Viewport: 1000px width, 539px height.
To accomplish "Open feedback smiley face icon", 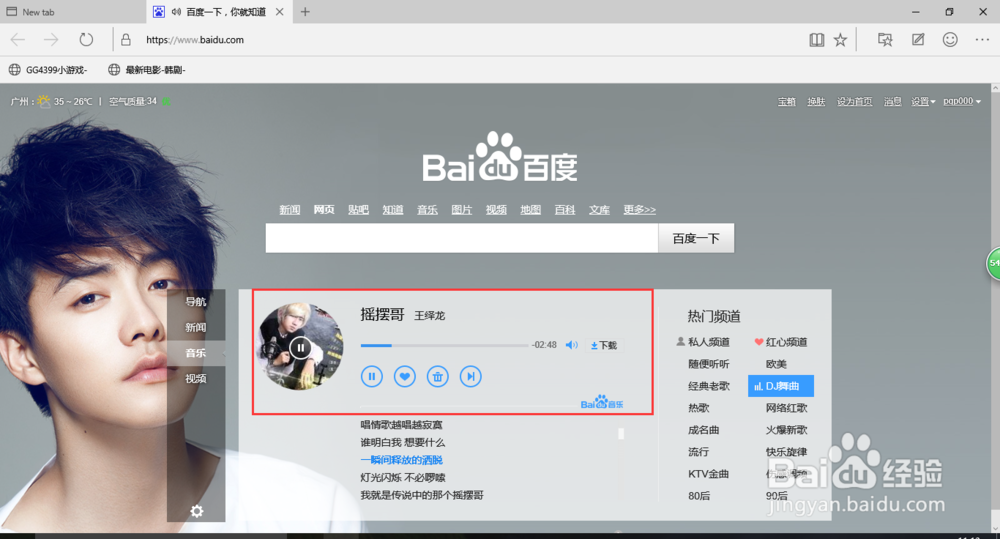I will click(x=950, y=40).
